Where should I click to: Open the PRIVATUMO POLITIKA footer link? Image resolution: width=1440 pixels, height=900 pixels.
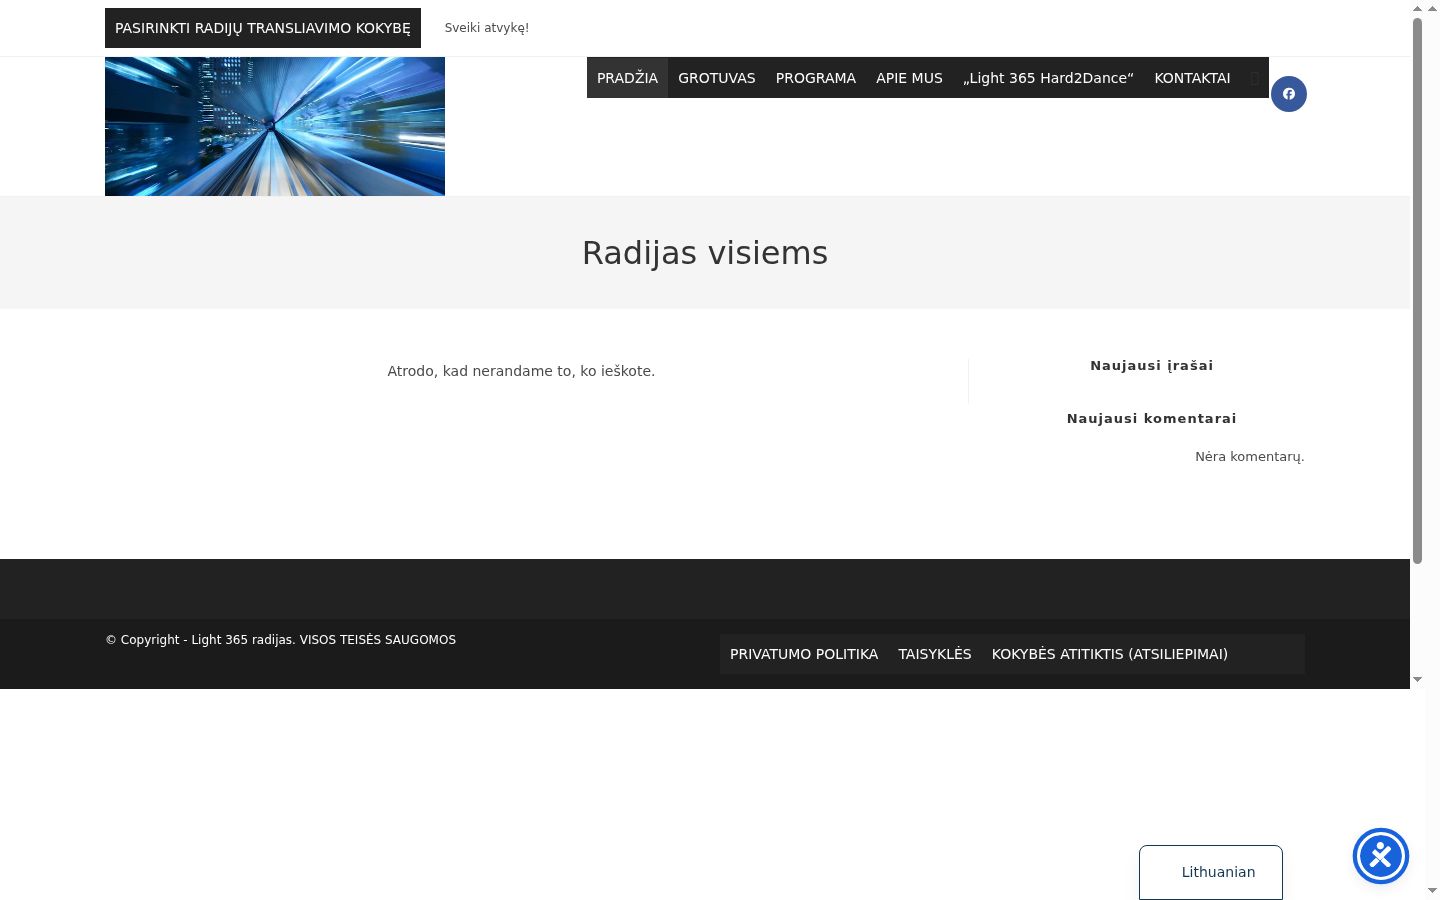click(x=804, y=654)
